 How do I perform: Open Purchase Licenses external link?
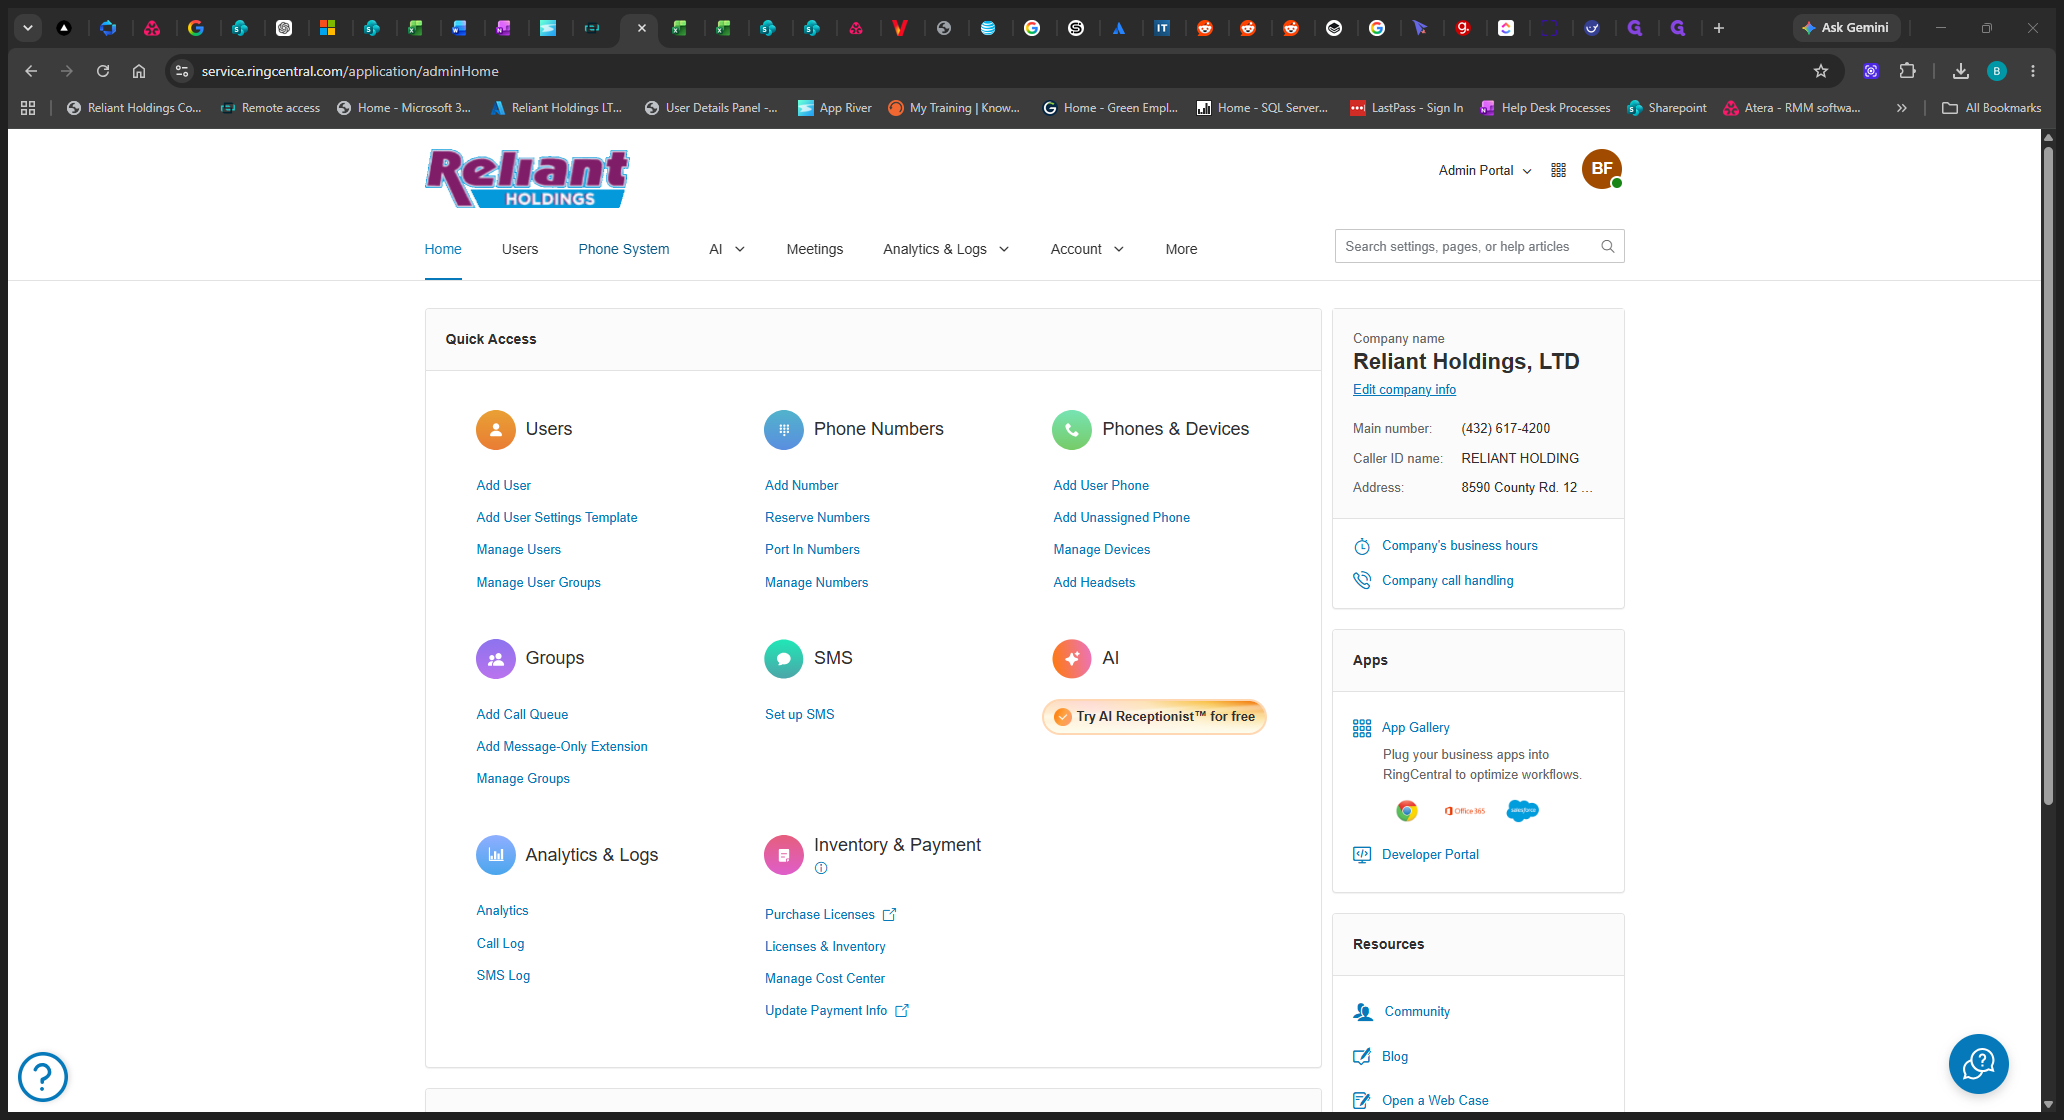830,915
